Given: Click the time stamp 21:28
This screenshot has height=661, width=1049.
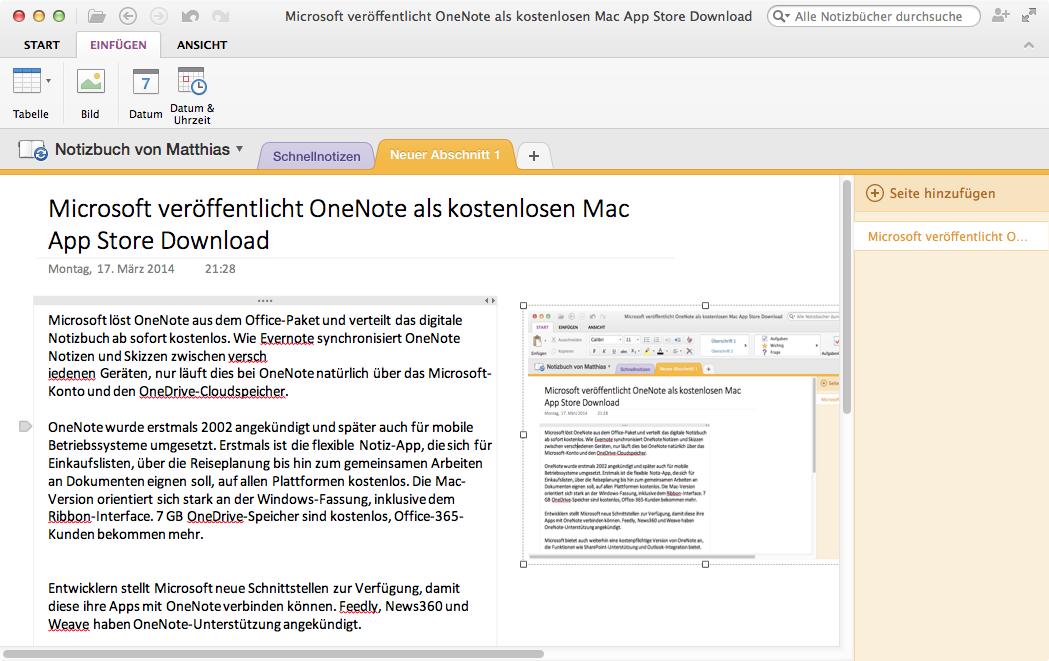Looking at the screenshot, I should 220,268.
